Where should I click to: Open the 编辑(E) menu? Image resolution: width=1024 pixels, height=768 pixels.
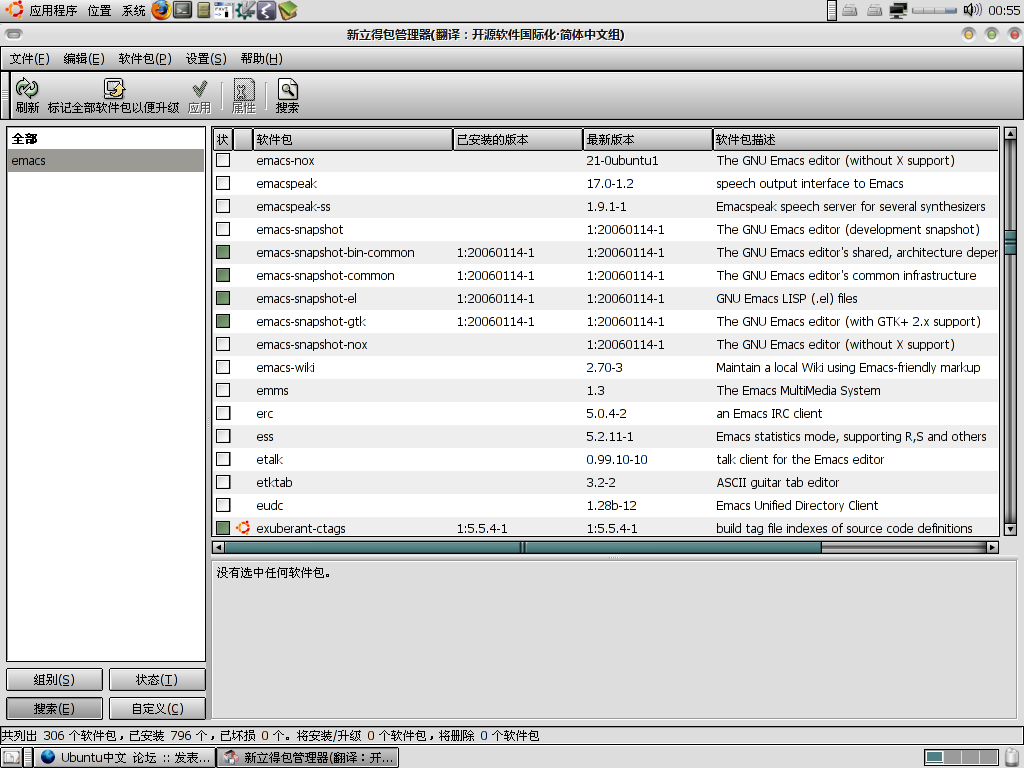pyautogui.click(x=84, y=59)
